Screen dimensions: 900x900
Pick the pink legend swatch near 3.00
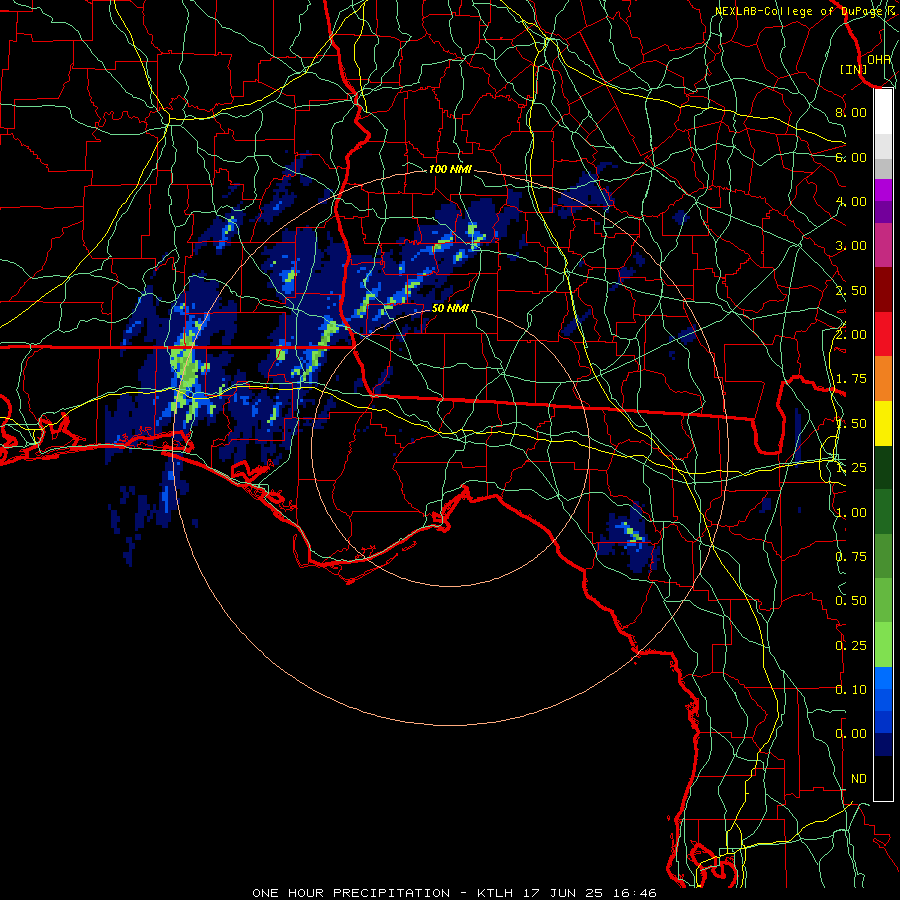(x=883, y=245)
